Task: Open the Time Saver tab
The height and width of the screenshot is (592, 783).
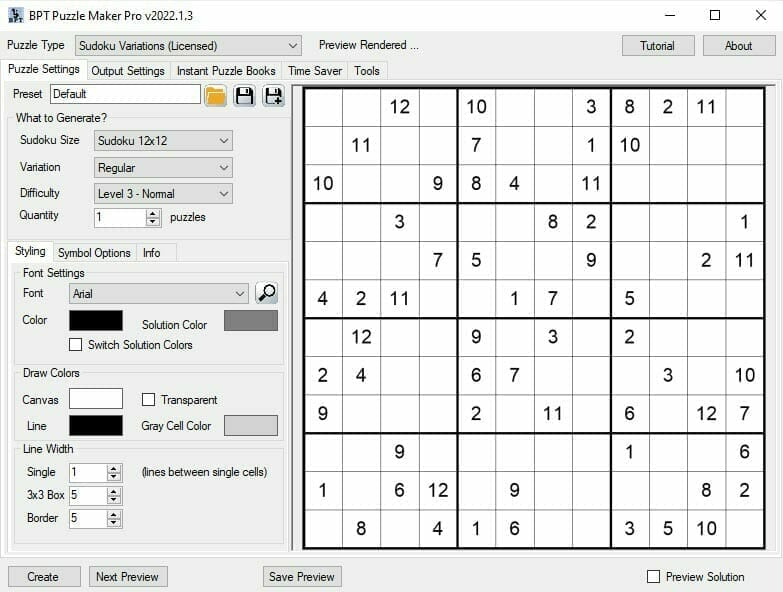Action: 315,71
